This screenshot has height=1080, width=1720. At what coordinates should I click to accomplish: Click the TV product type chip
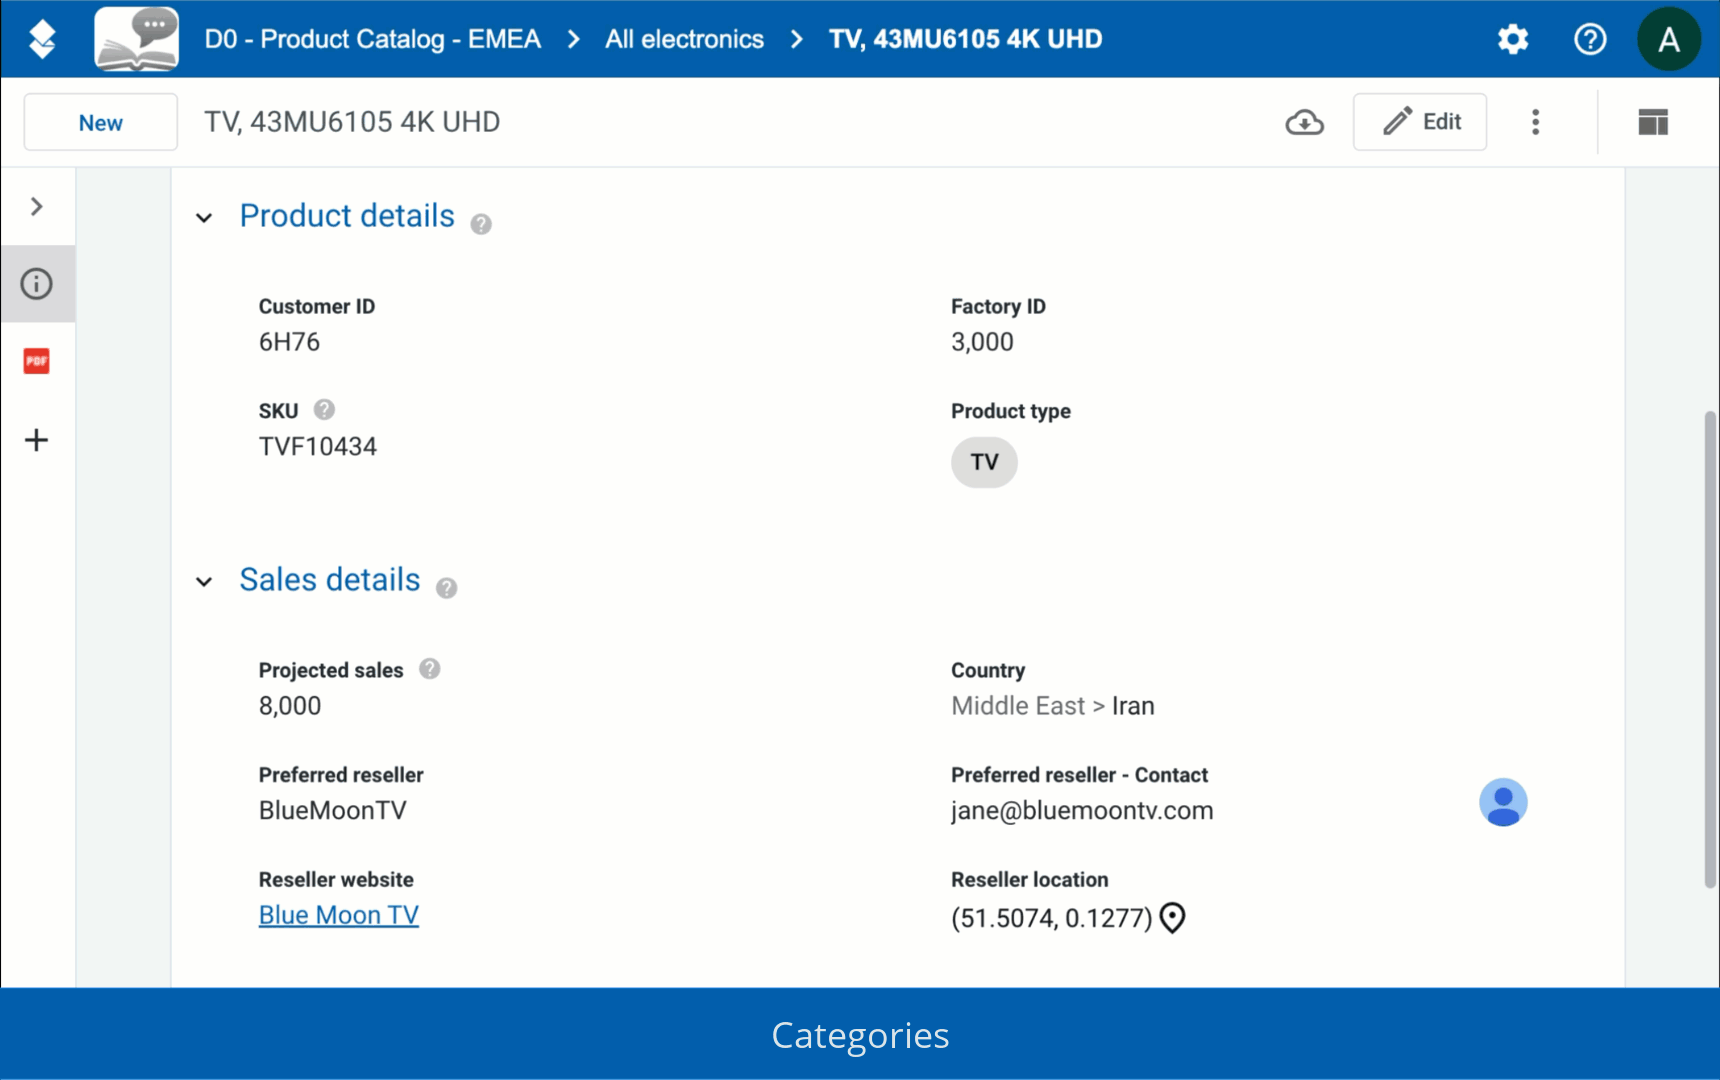coord(984,462)
